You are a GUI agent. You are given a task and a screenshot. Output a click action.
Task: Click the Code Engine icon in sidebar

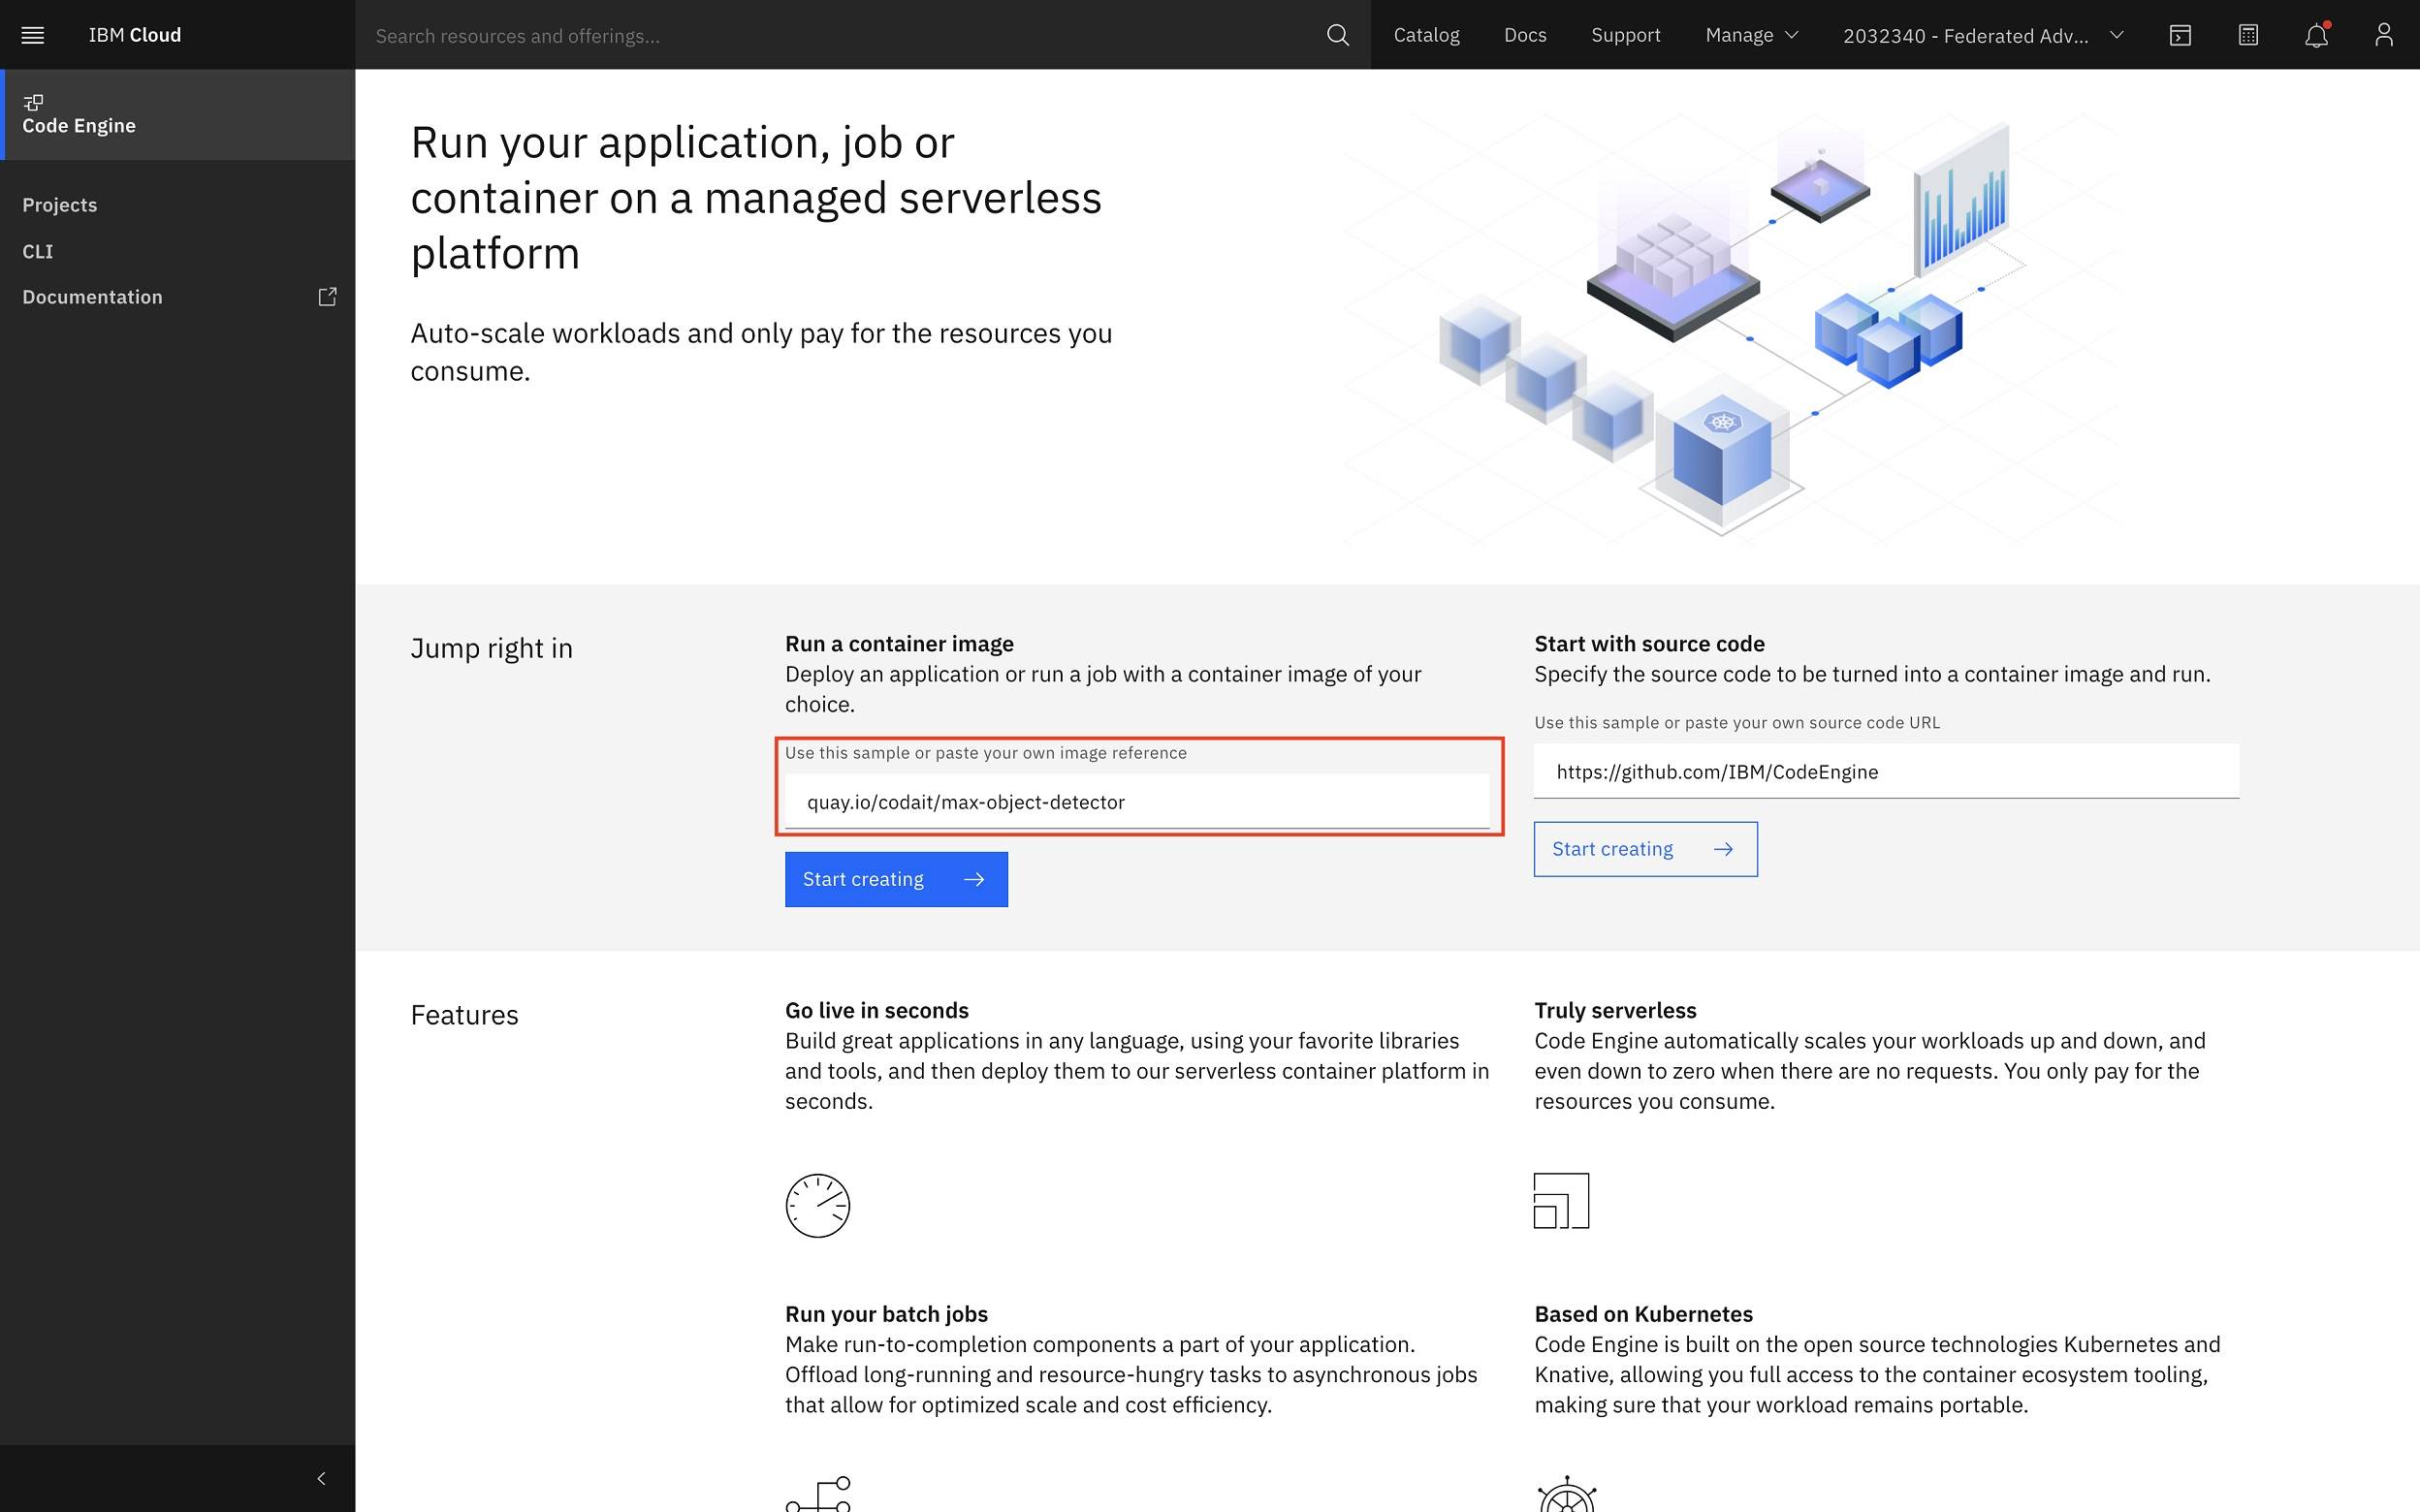33,102
